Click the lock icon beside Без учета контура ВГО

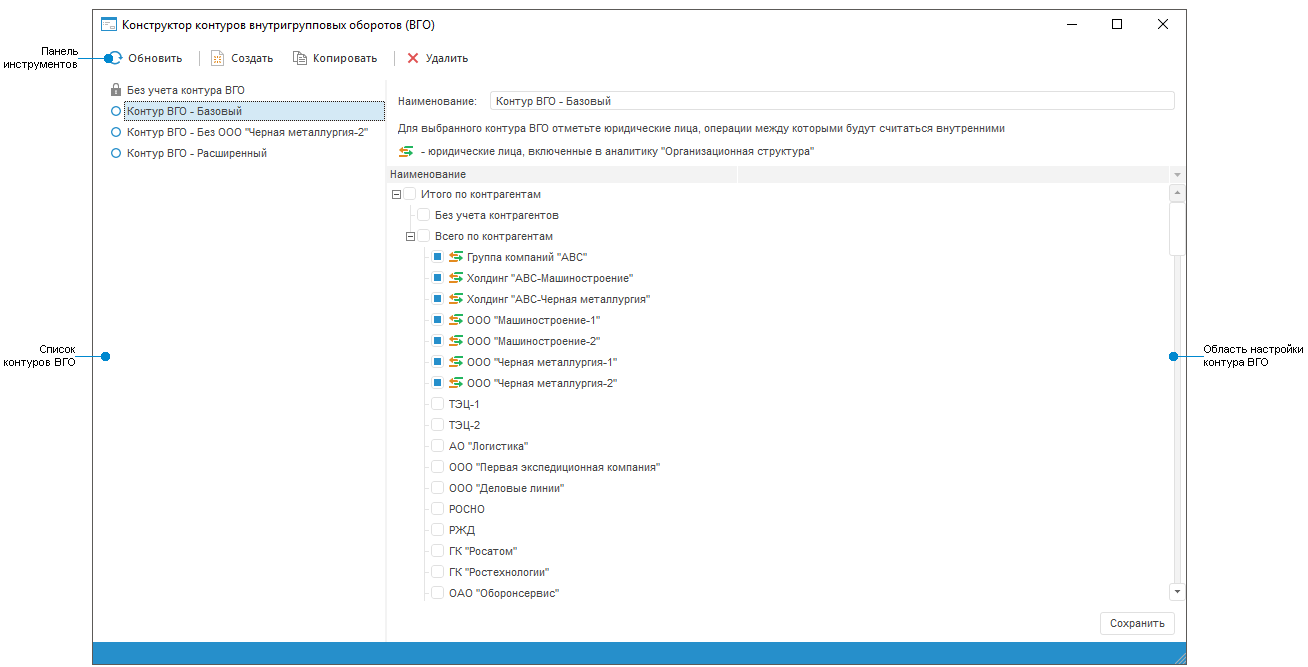116,90
